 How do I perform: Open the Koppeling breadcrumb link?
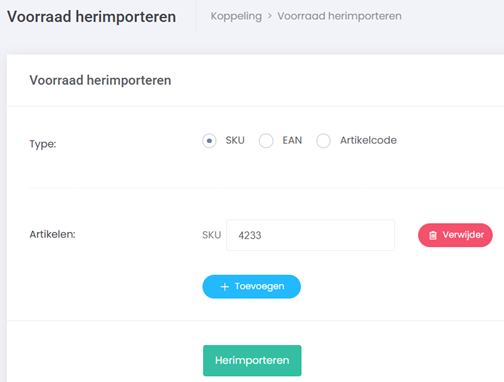[236, 16]
